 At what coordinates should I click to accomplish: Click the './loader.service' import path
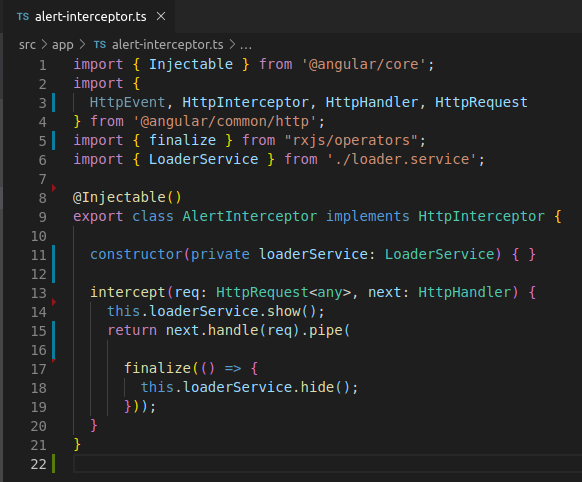pyautogui.click(x=402, y=160)
